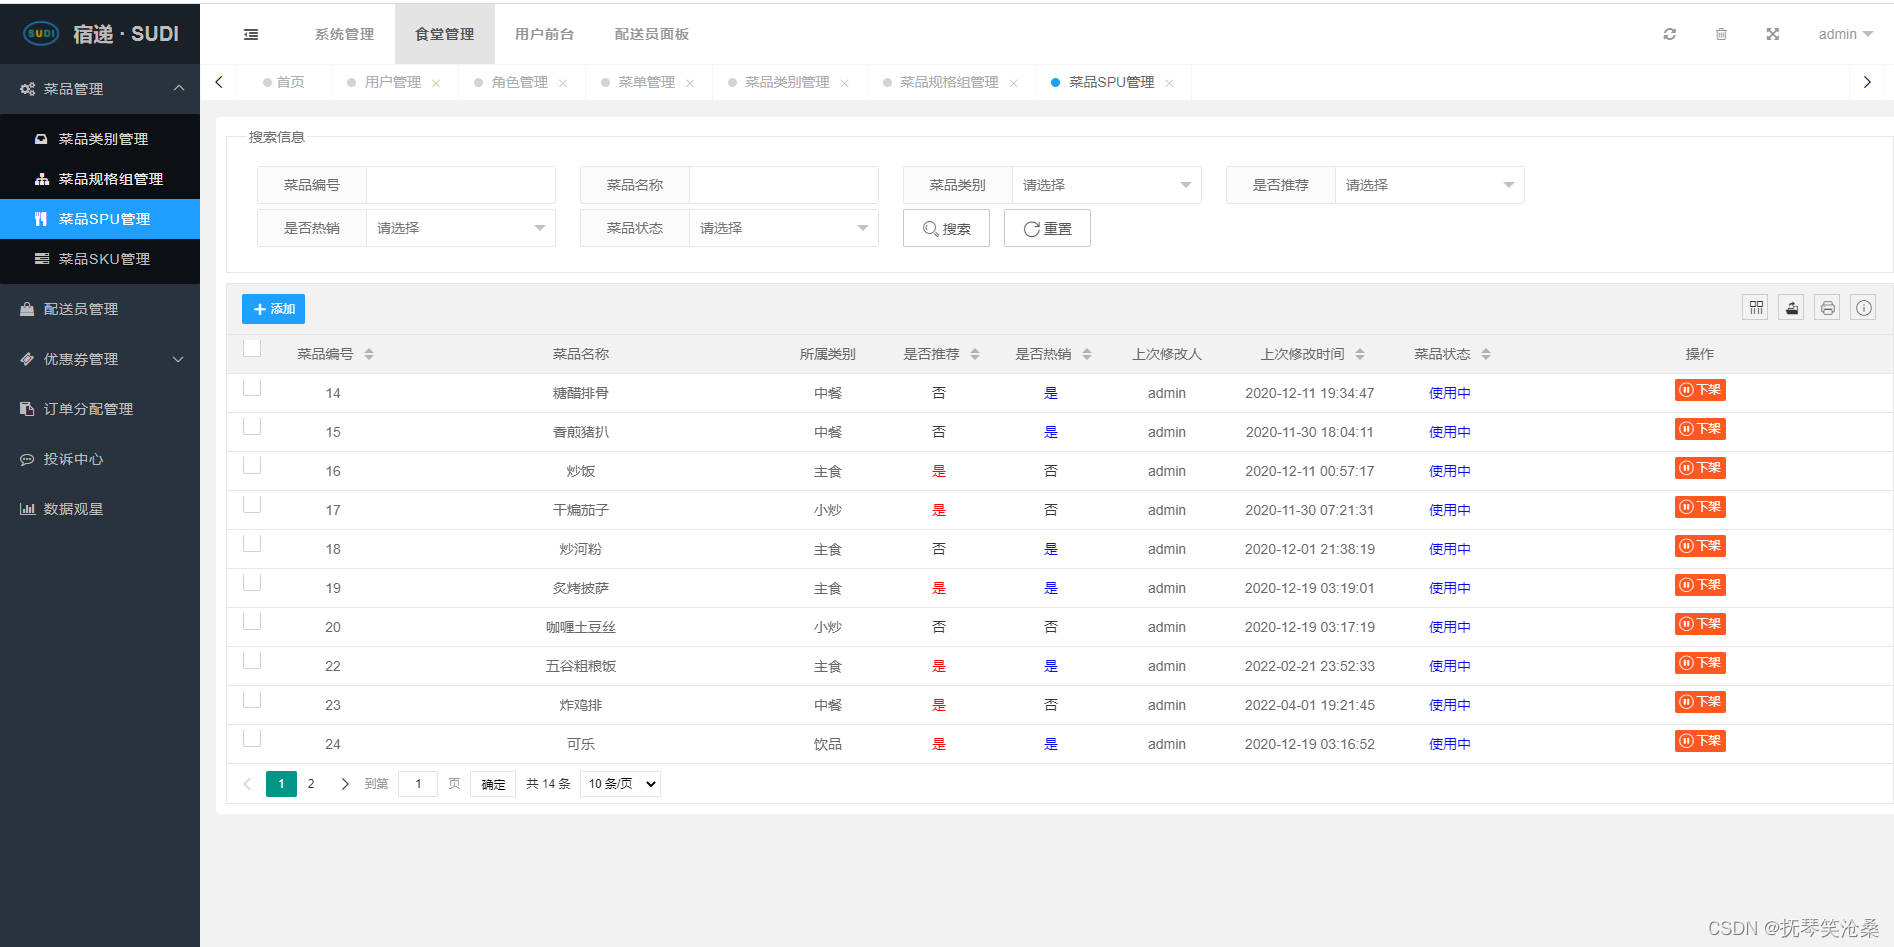Click the 添加 button
This screenshot has height=947, width=1894.
point(273,309)
